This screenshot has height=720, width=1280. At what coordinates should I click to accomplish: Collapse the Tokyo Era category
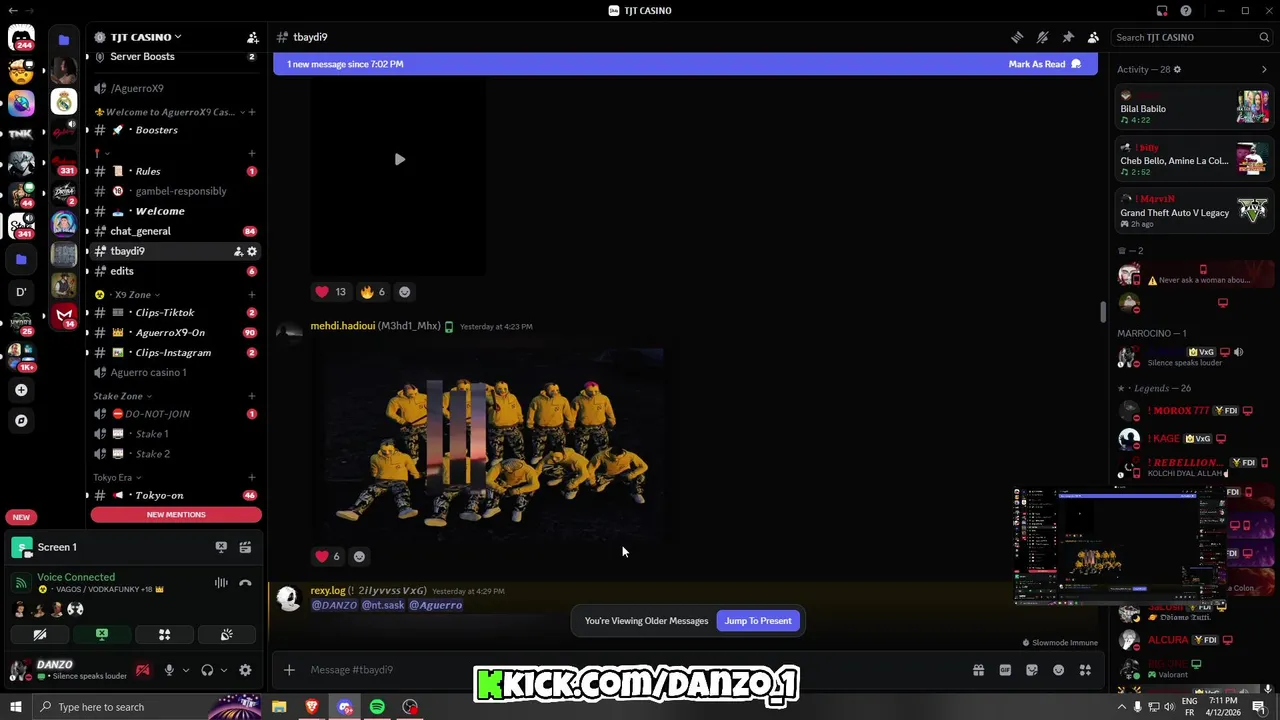(x=117, y=478)
